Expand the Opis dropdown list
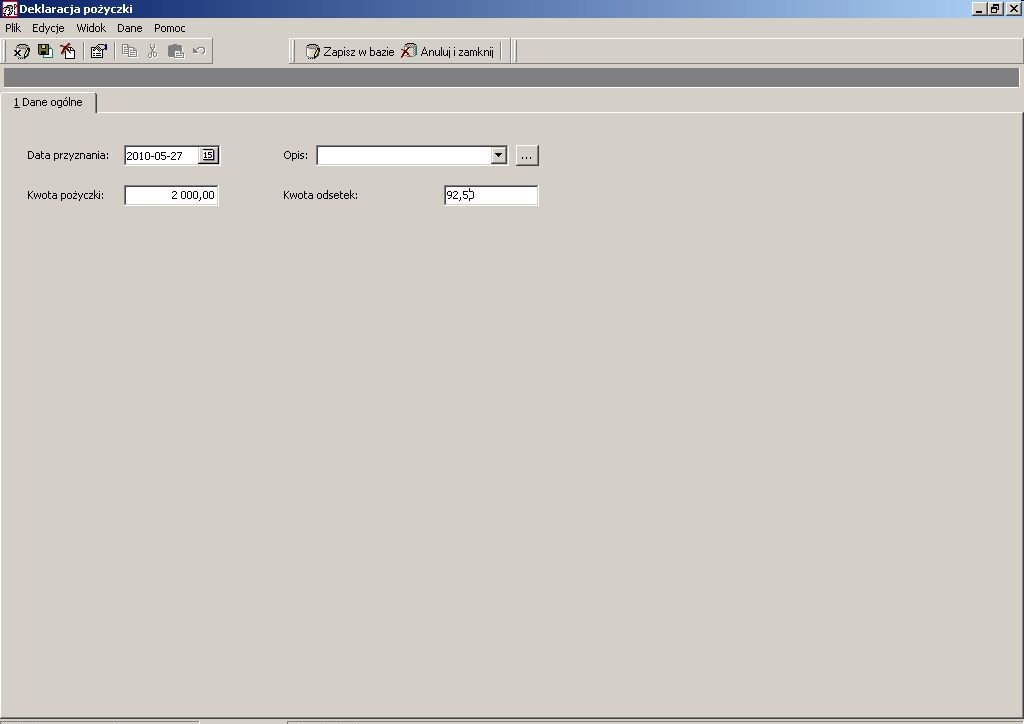This screenshot has width=1024, height=724. pos(499,155)
